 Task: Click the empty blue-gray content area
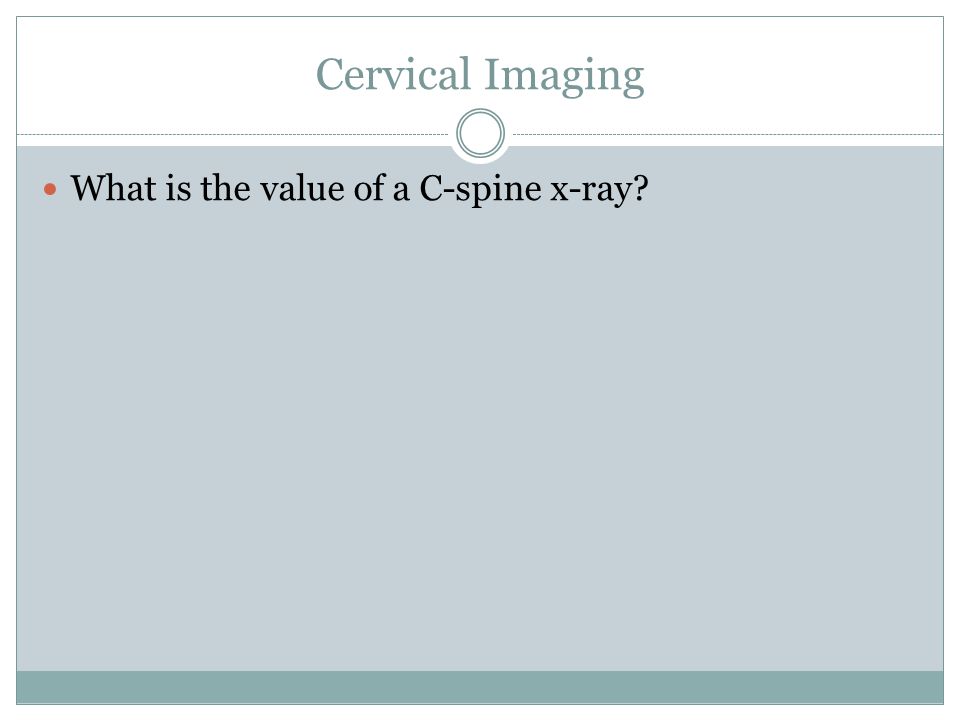[480, 429]
